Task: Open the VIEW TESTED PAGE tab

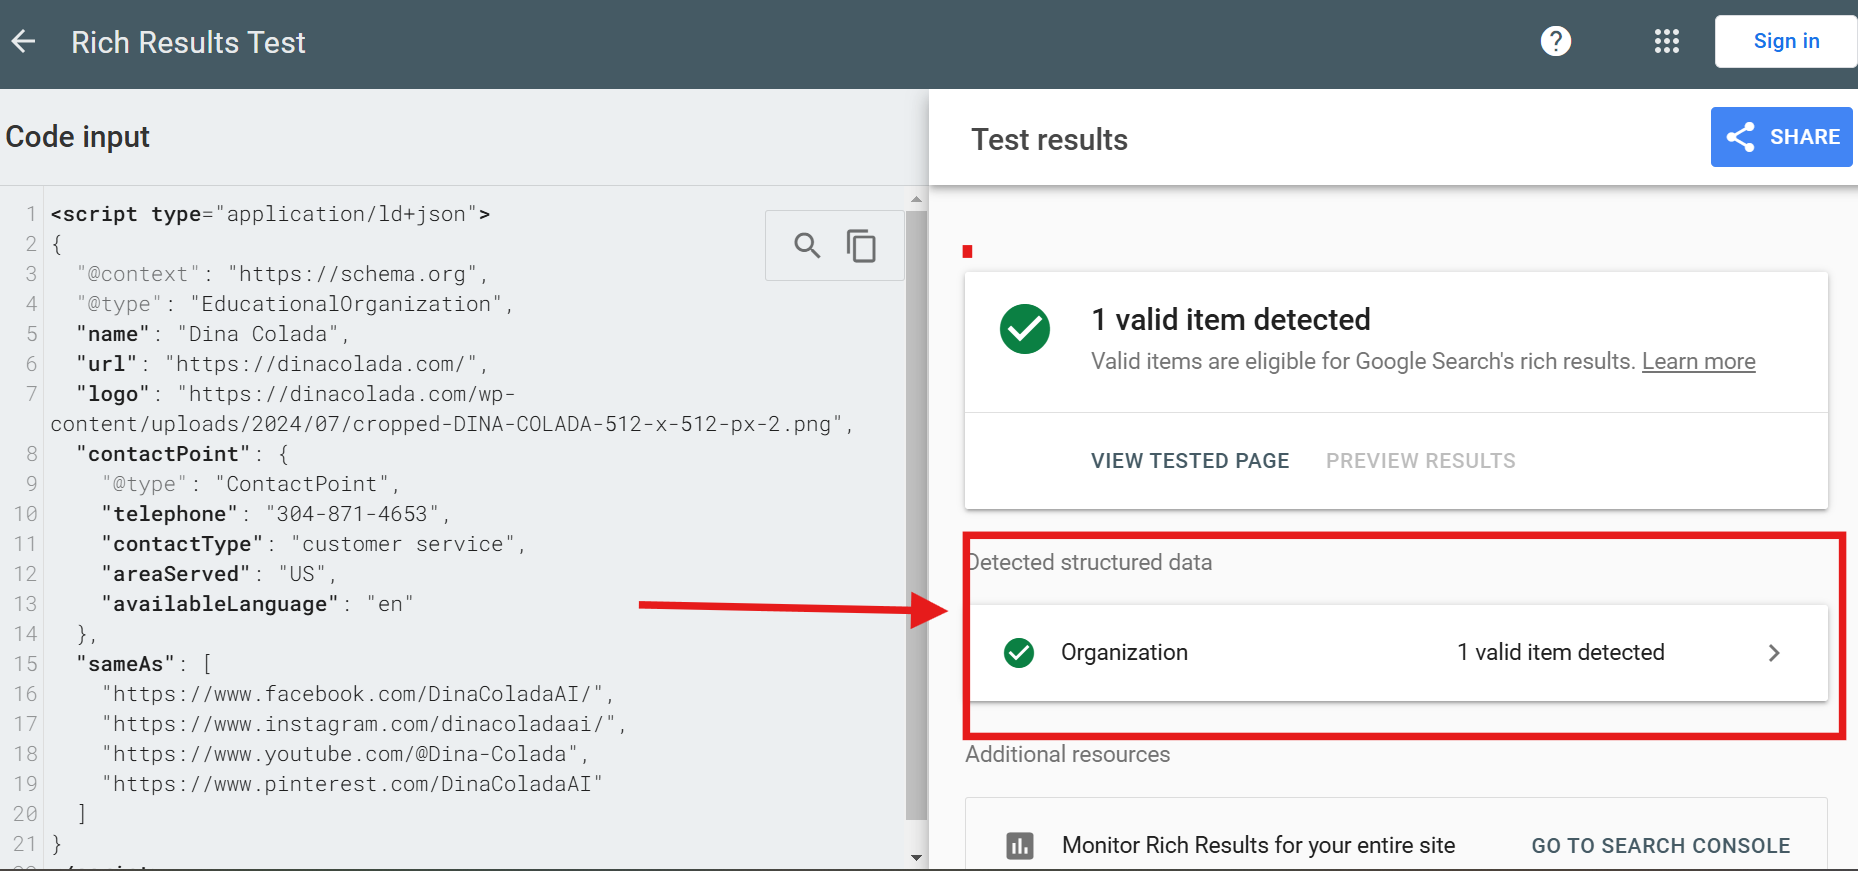Action: coord(1190,461)
